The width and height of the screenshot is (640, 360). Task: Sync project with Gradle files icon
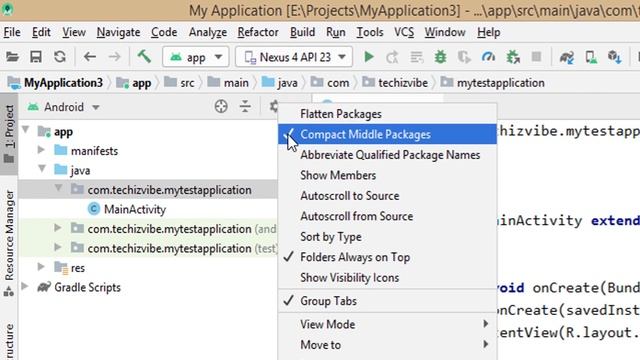(567, 57)
